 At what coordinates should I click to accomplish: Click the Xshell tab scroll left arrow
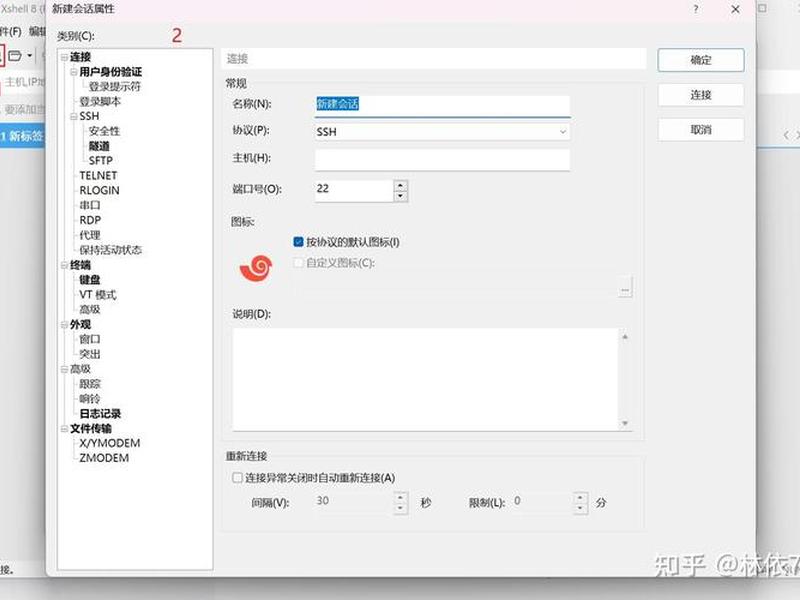(786, 135)
